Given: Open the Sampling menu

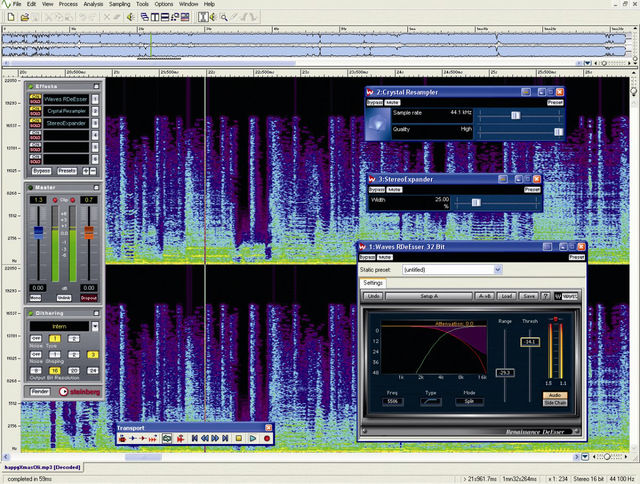Looking at the screenshot, I should point(120,4).
